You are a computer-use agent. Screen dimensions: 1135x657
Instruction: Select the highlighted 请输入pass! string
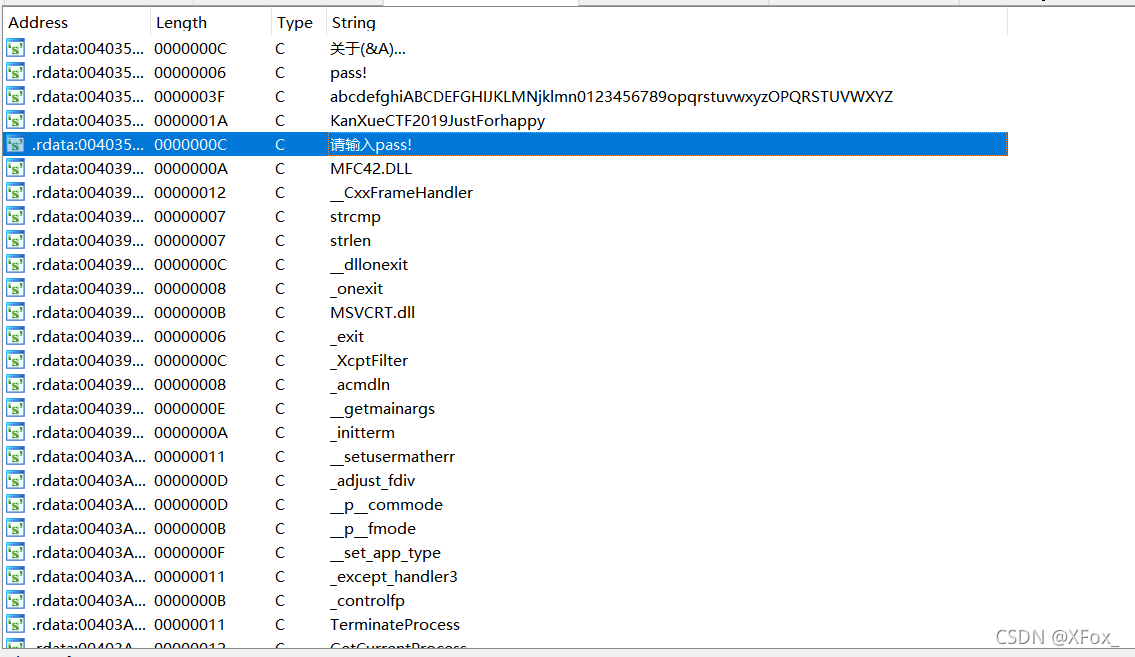click(371, 144)
